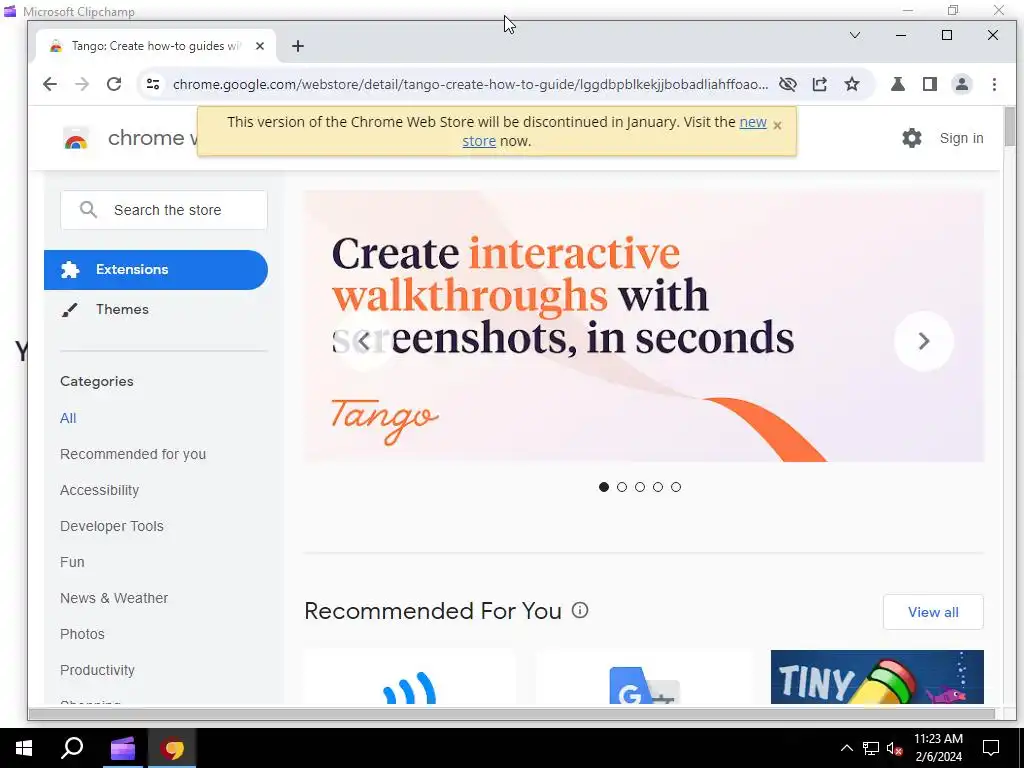Open Windows taskbar search
1024x768 pixels.
click(72, 748)
